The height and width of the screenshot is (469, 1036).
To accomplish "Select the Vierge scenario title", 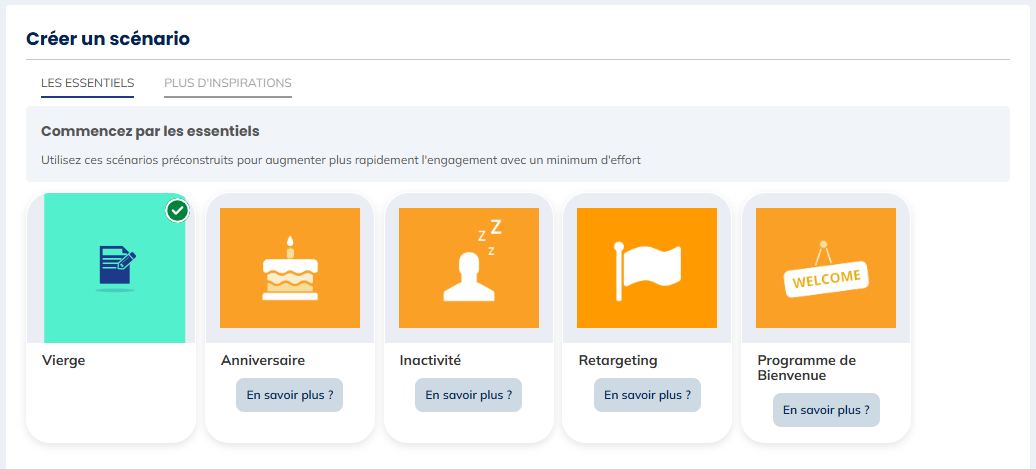I will pyautogui.click(x=64, y=360).
